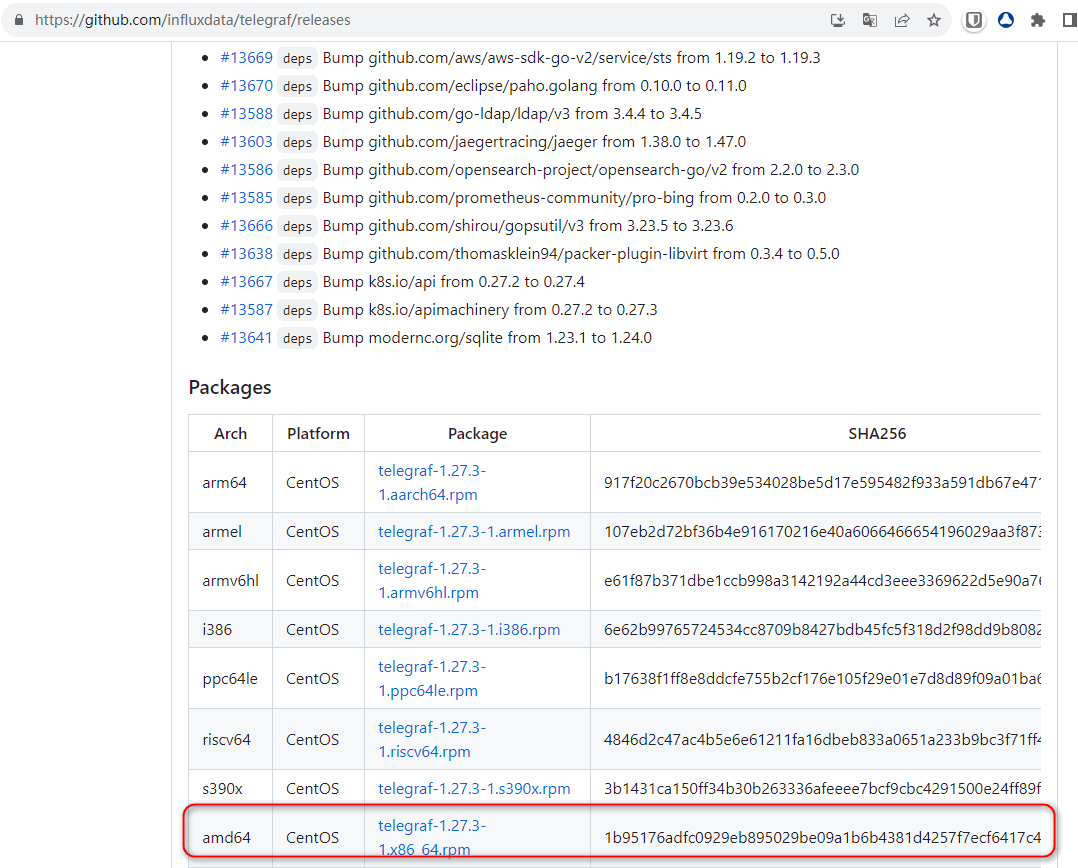1078x868 pixels.
Task: Click the Packages section heading
Action: [230, 388]
